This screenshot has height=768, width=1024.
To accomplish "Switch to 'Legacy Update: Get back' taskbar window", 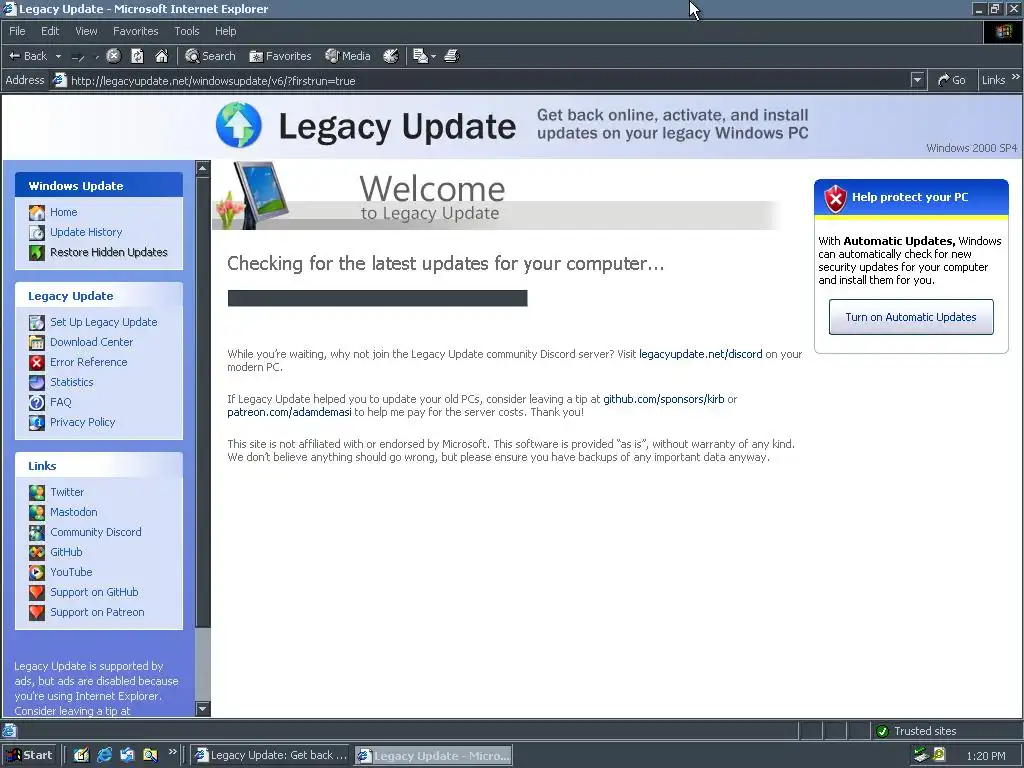I will pyautogui.click(x=271, y=755).
